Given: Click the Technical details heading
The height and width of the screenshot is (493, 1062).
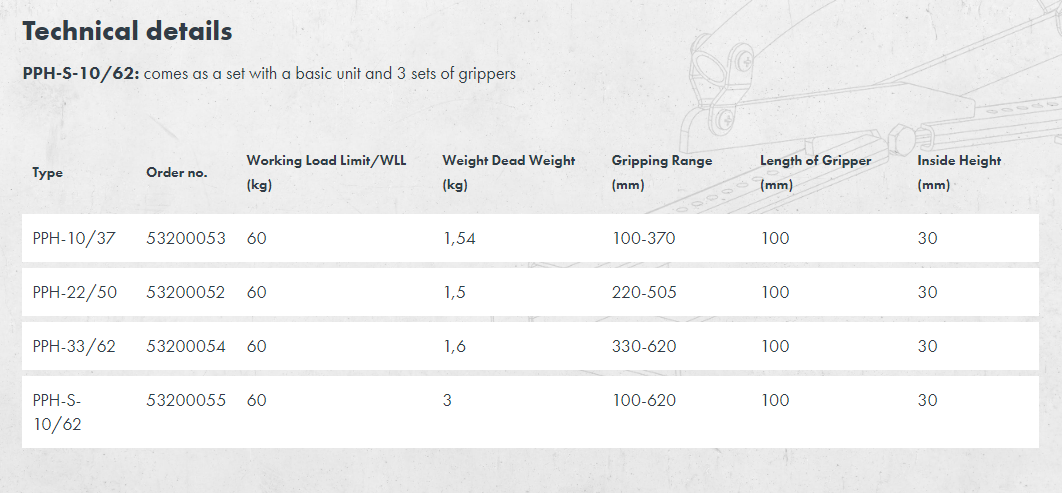Looking at the screenshot, I should pyautogui.click(x=127, y=31).
